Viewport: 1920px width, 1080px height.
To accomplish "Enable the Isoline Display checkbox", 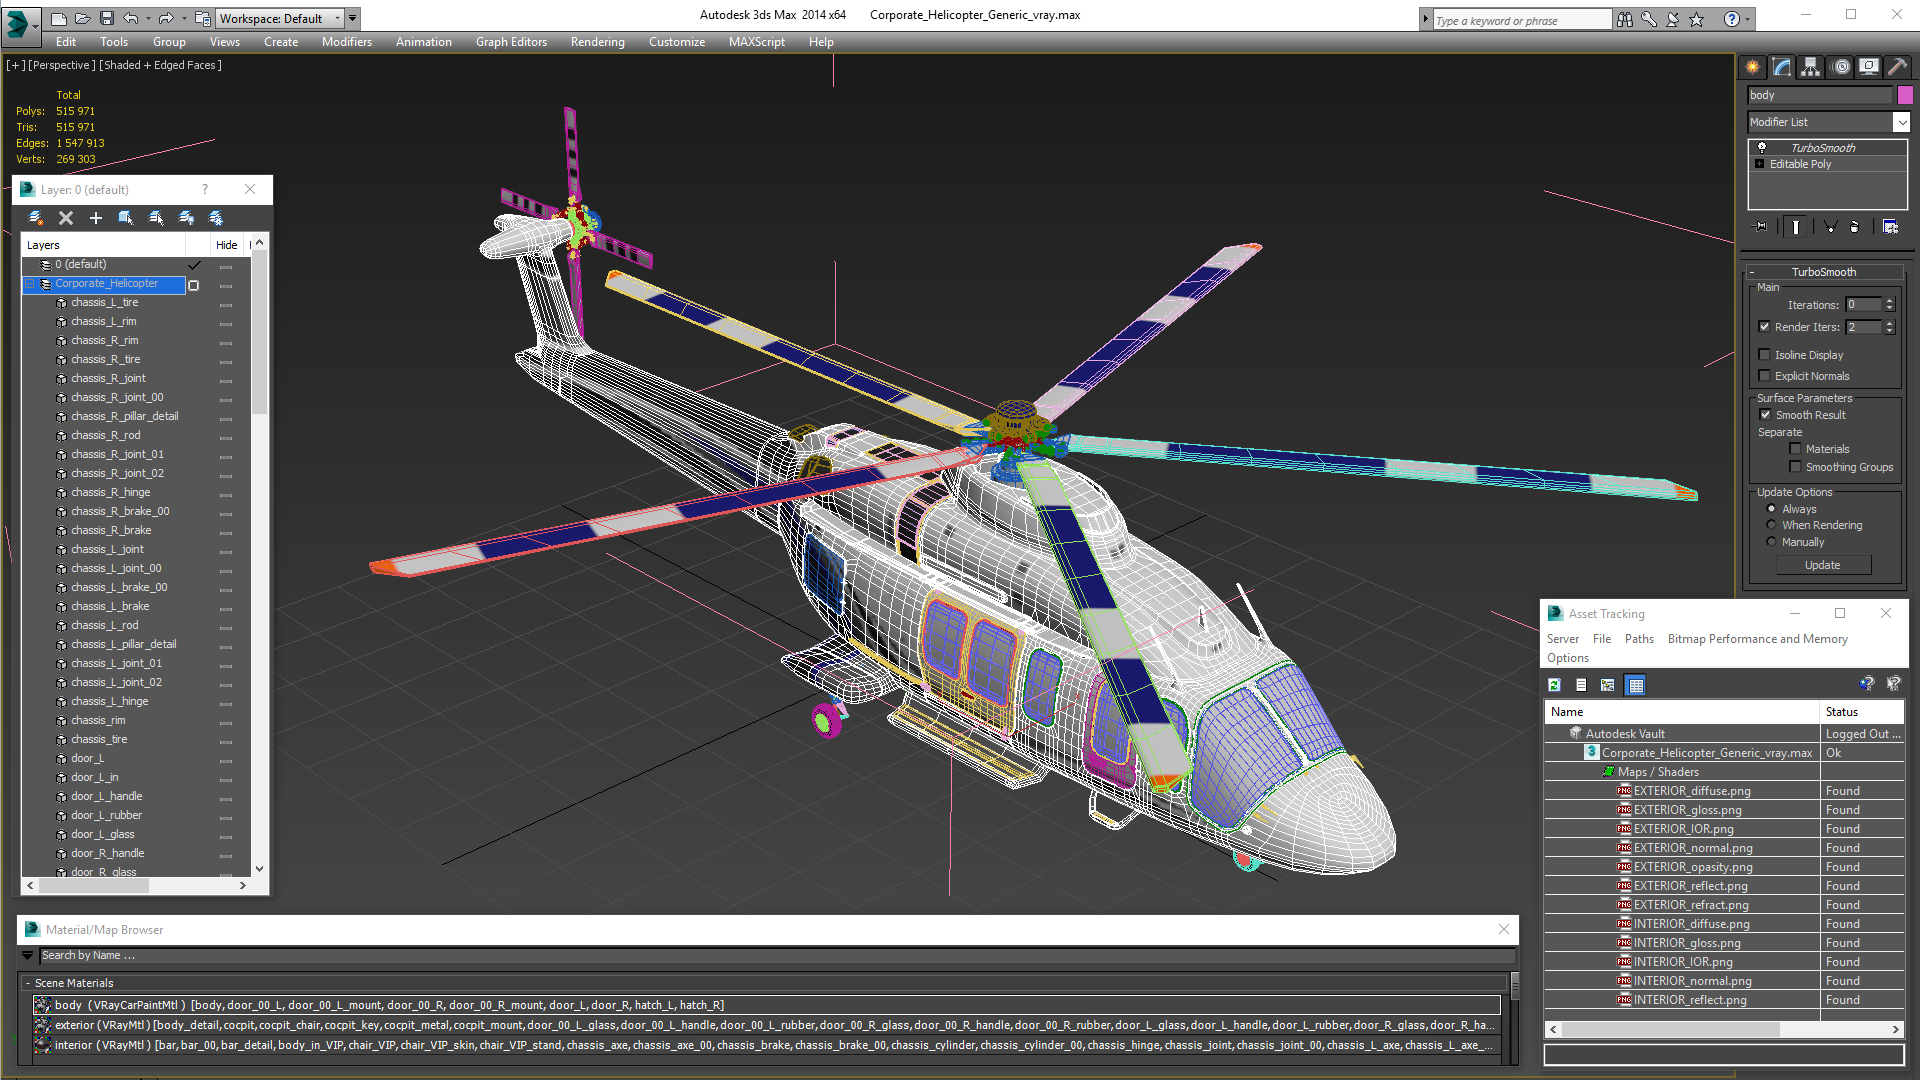I will 1765,355.
